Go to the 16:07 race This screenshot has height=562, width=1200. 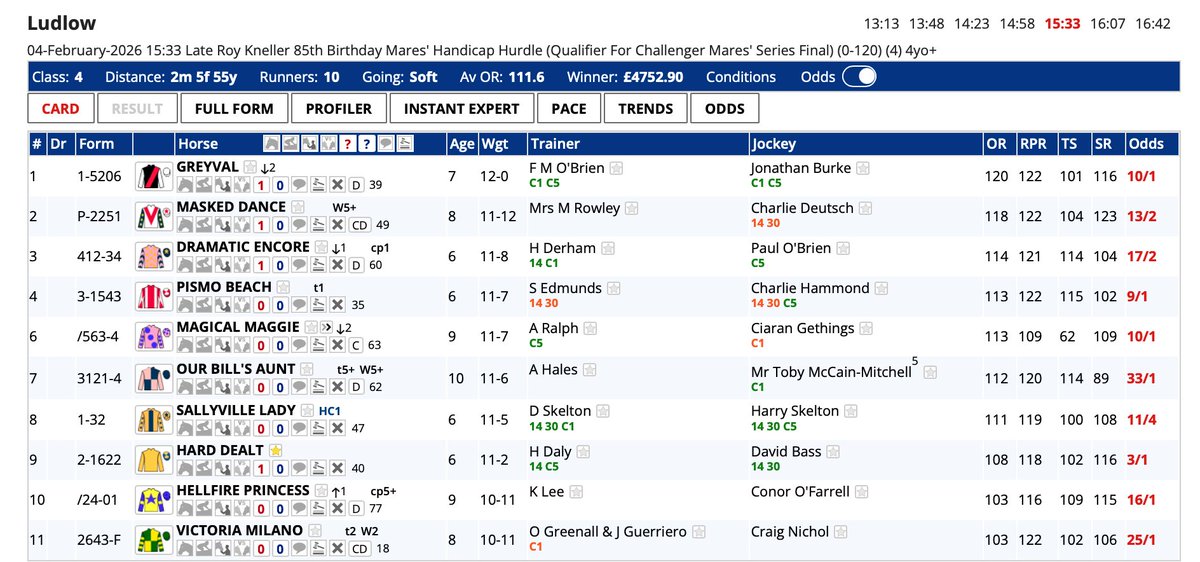click(1107, 23)
